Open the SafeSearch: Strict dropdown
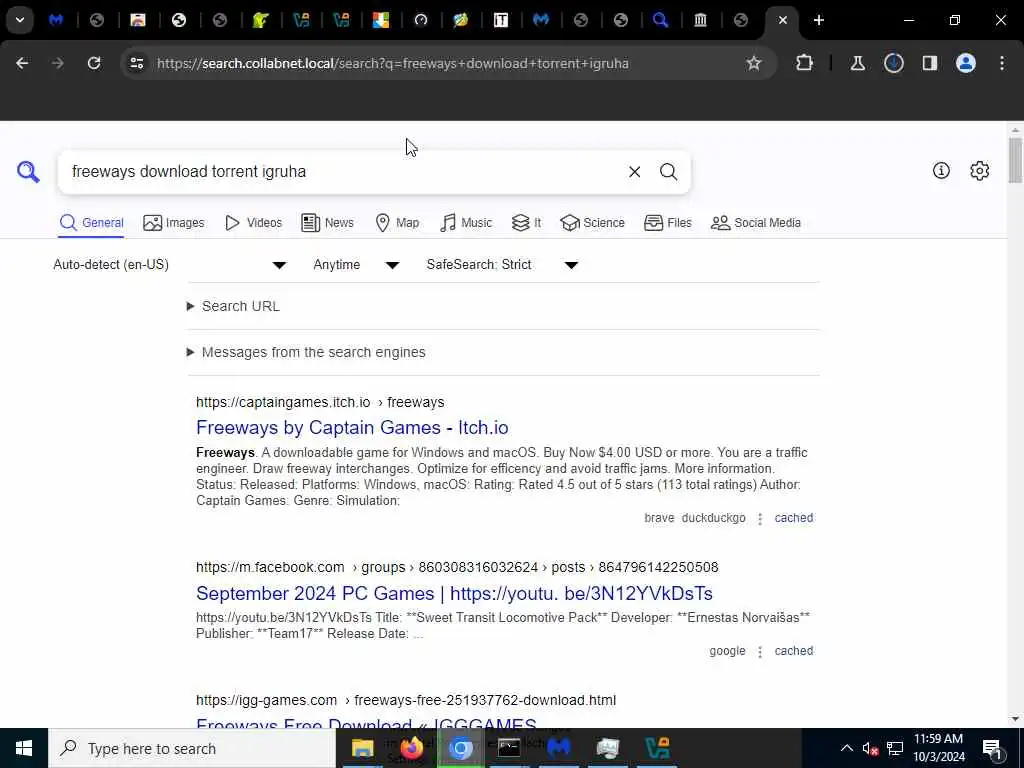Screen dimensions: 1024x768 (502, 264)
